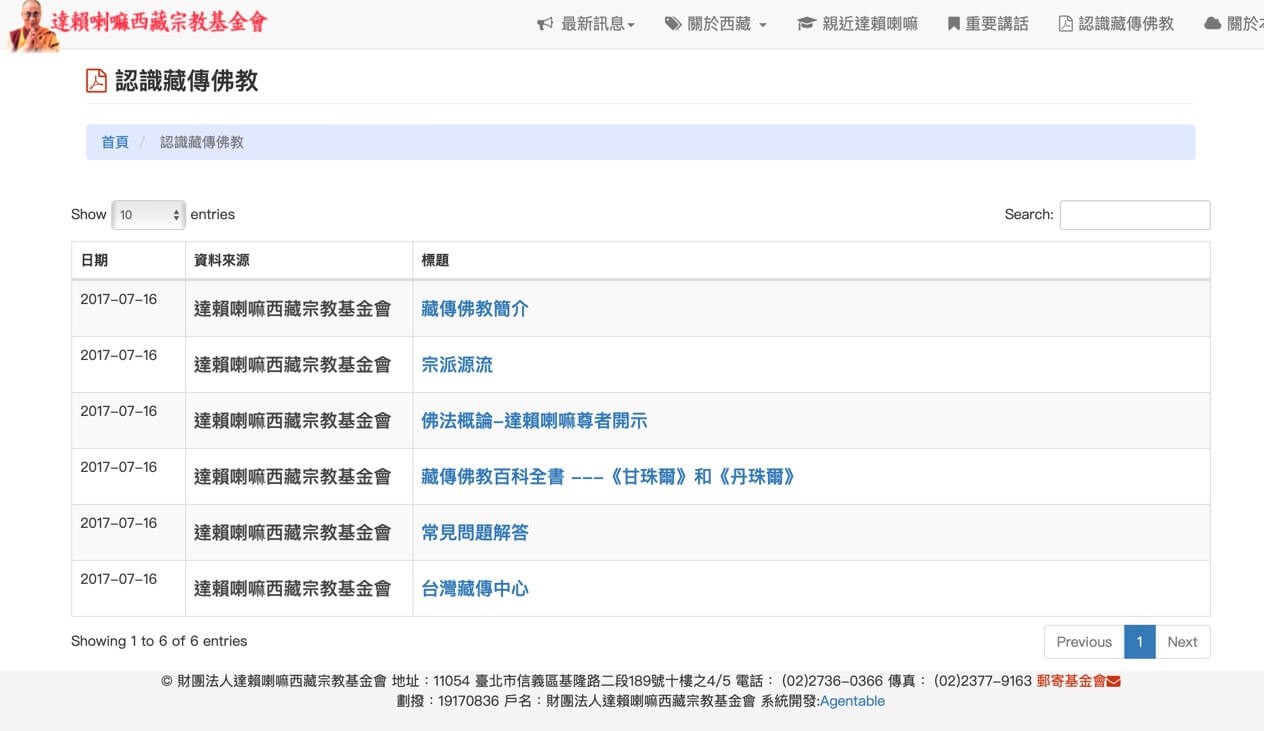Open the 藏傳佛教簡介 article link
This screenshot has width=1264, height=731.
[x=474, y=309]
